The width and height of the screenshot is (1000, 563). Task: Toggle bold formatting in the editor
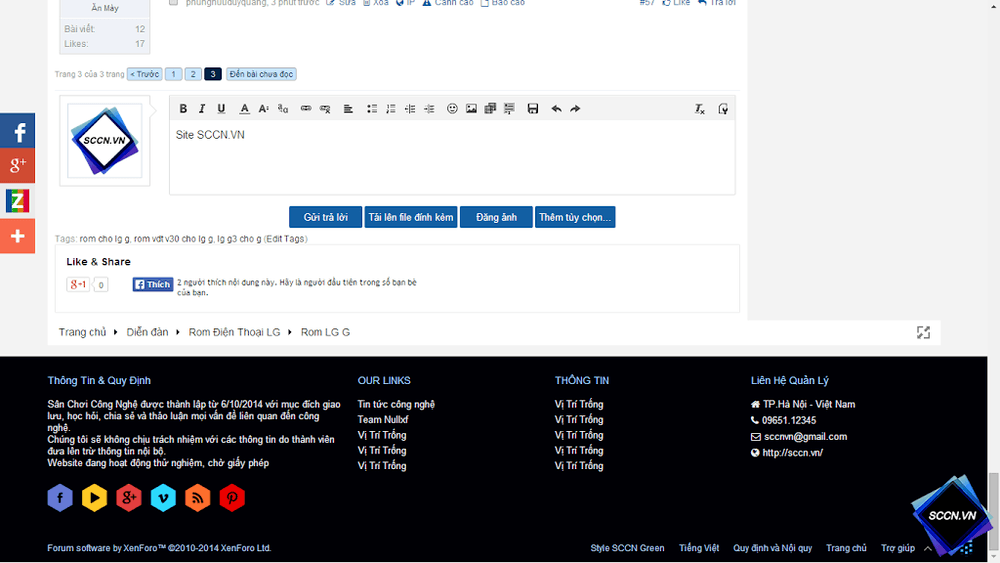point(183,109)
